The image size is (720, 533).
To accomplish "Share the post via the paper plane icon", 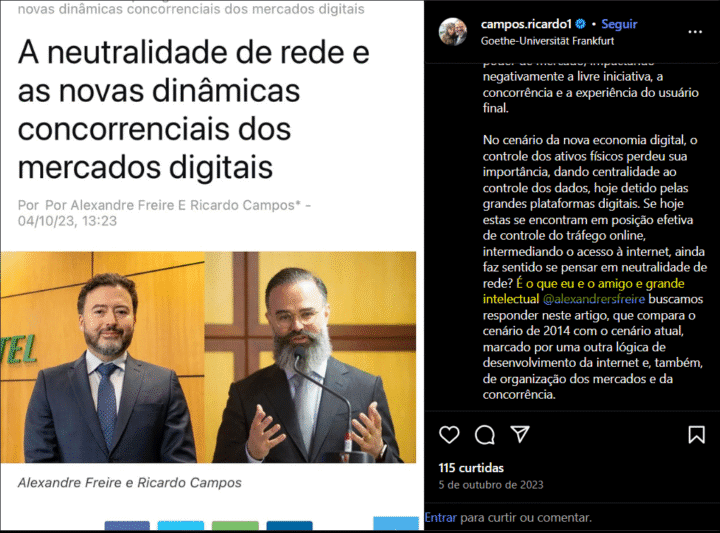I will click(x=520, y=434).
